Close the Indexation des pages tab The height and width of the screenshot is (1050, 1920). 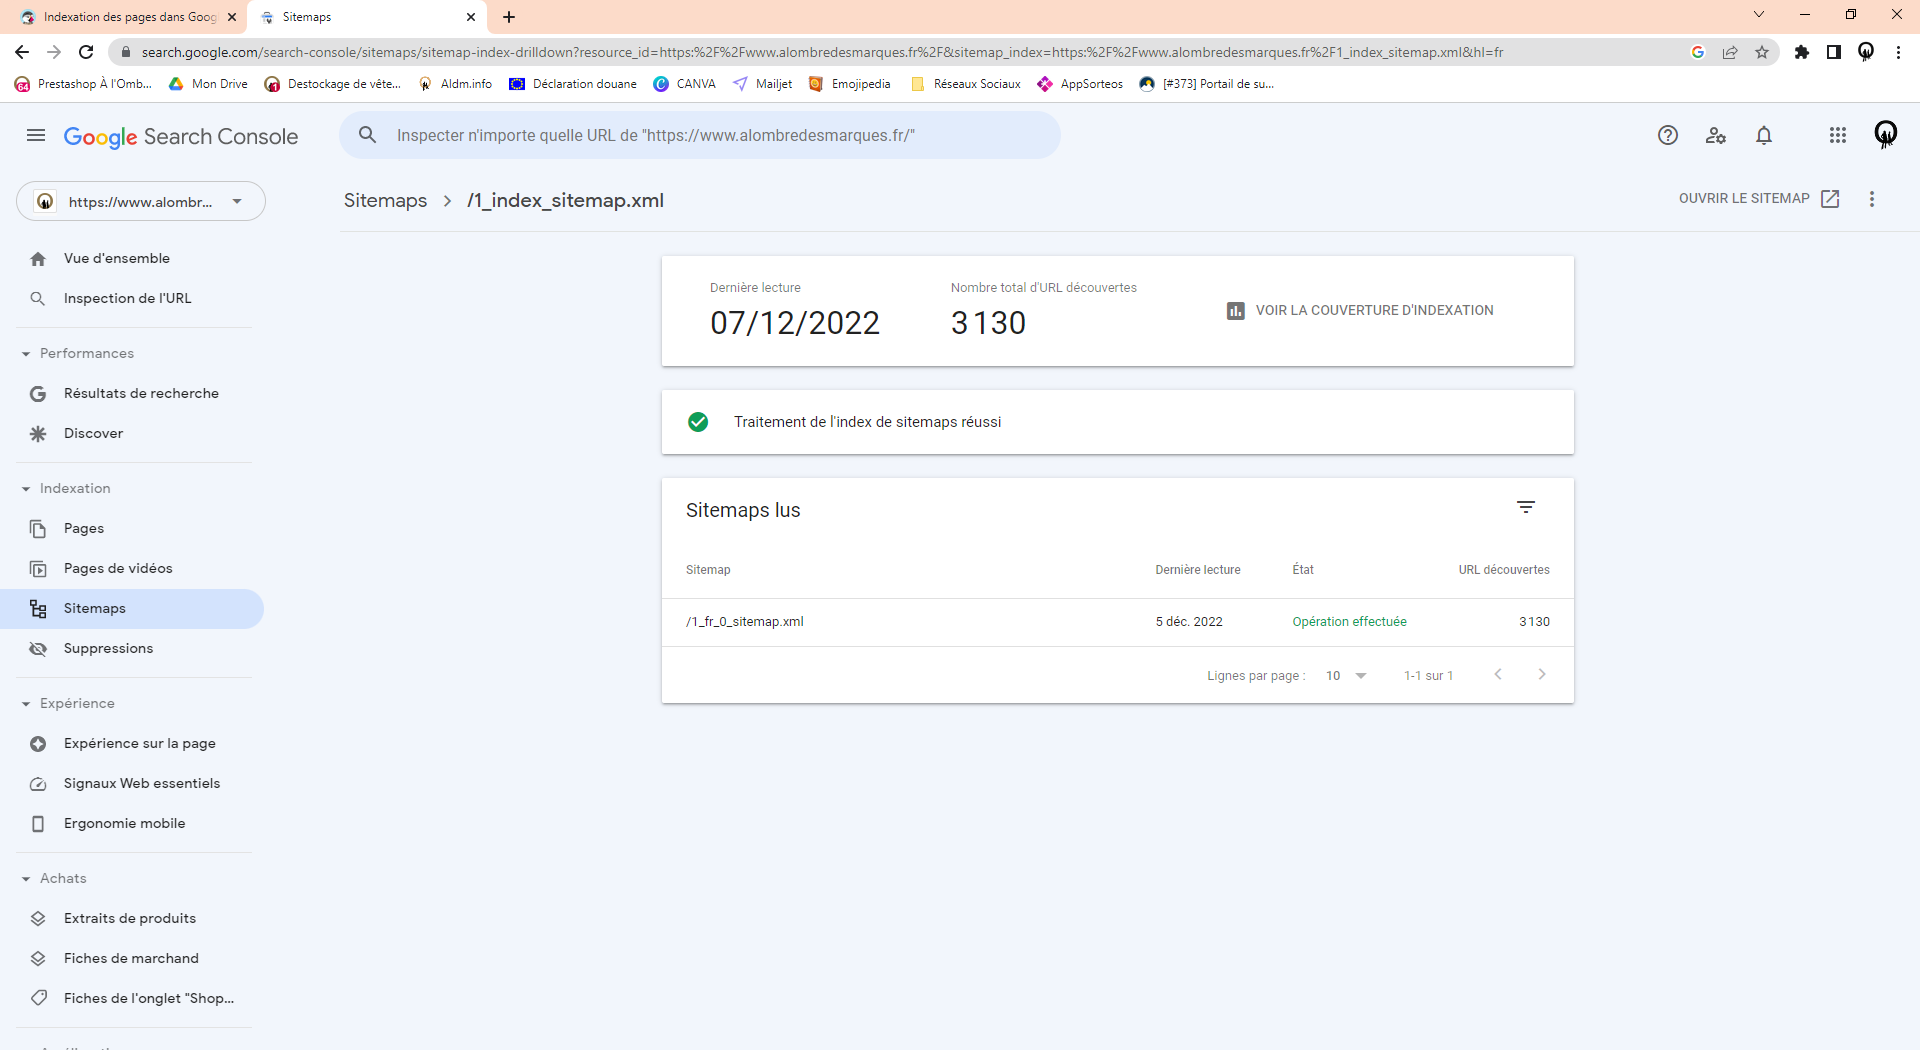232,17
